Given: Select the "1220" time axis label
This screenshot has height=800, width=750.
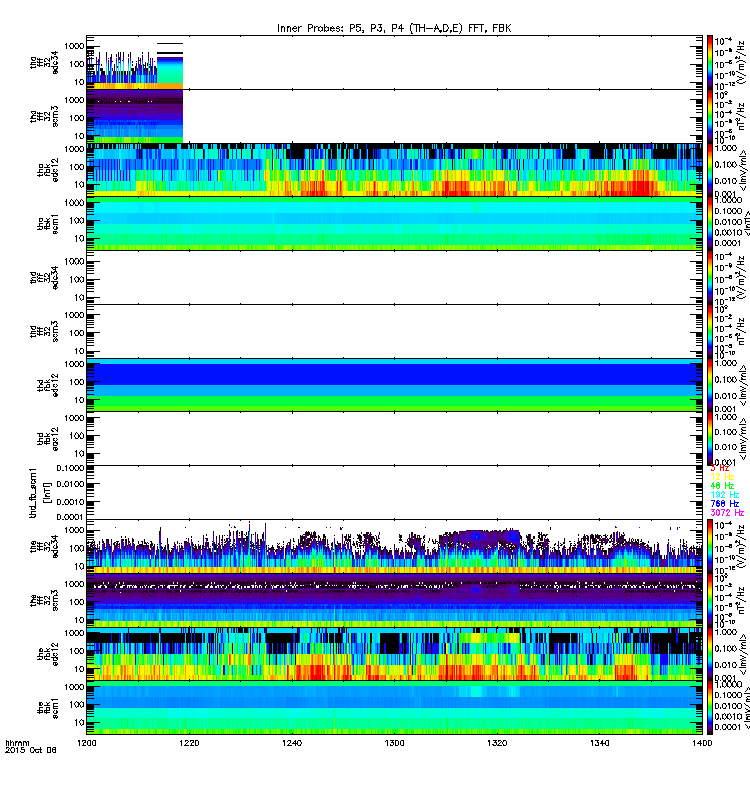Looking at the screenshot, I should coord(189,743).
